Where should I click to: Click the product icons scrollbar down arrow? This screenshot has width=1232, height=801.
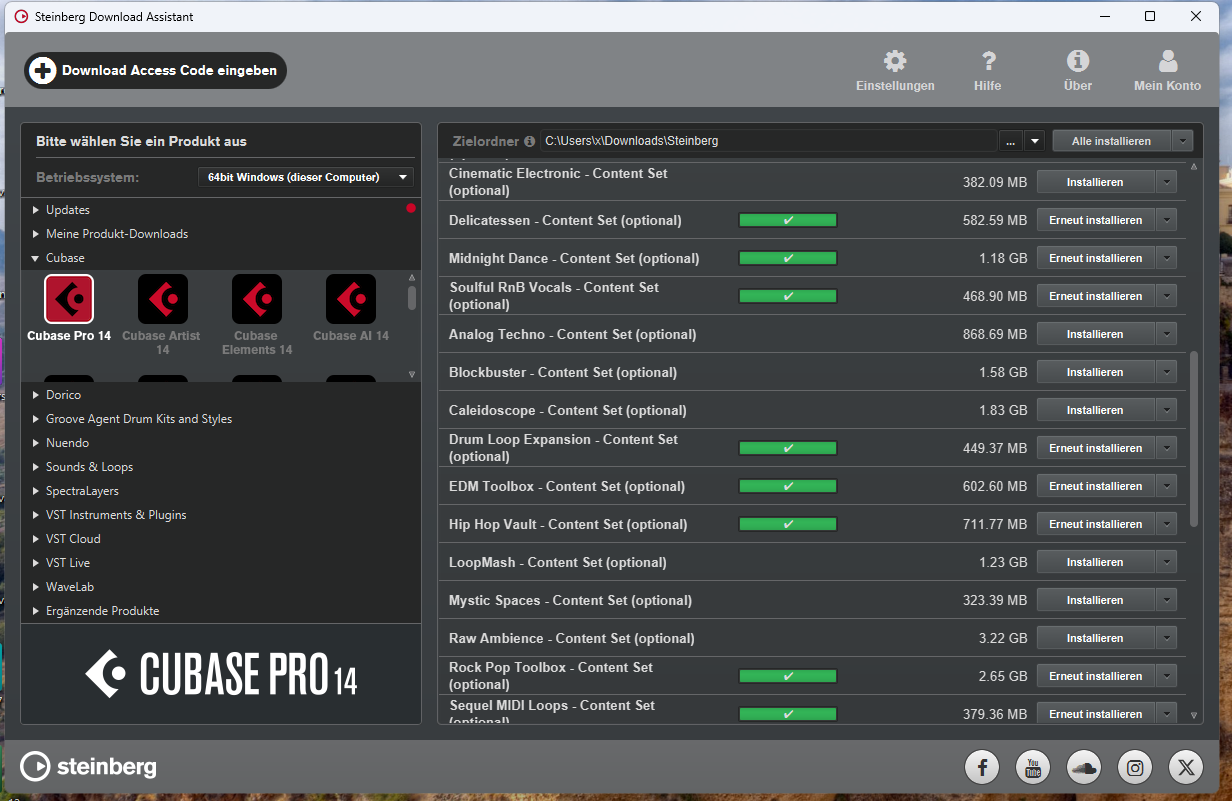pyautogui.click(x=411, y=374)
